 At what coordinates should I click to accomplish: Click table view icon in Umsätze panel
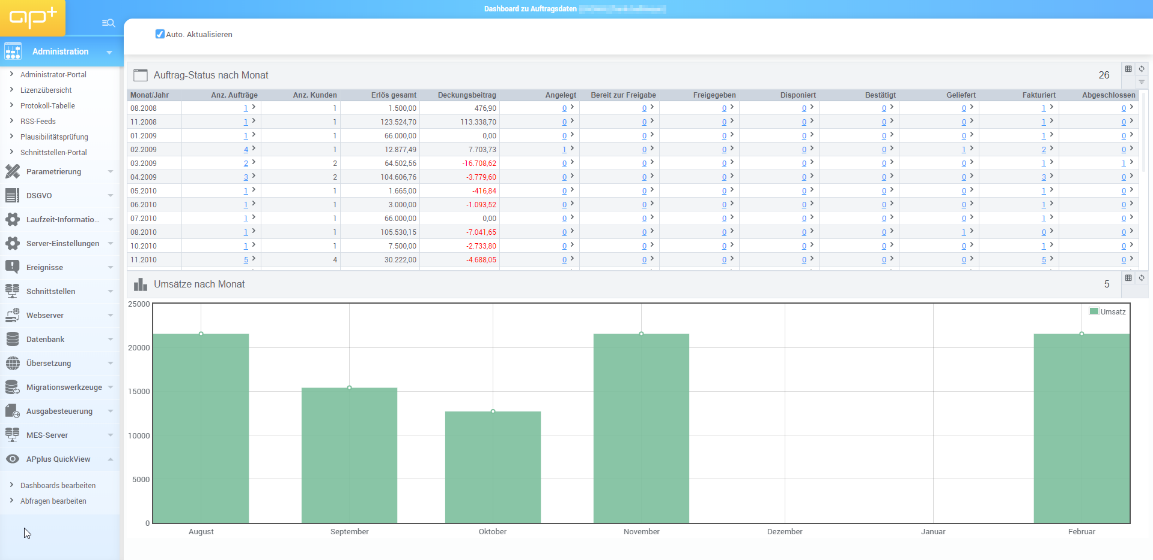tap(1129, 278)
